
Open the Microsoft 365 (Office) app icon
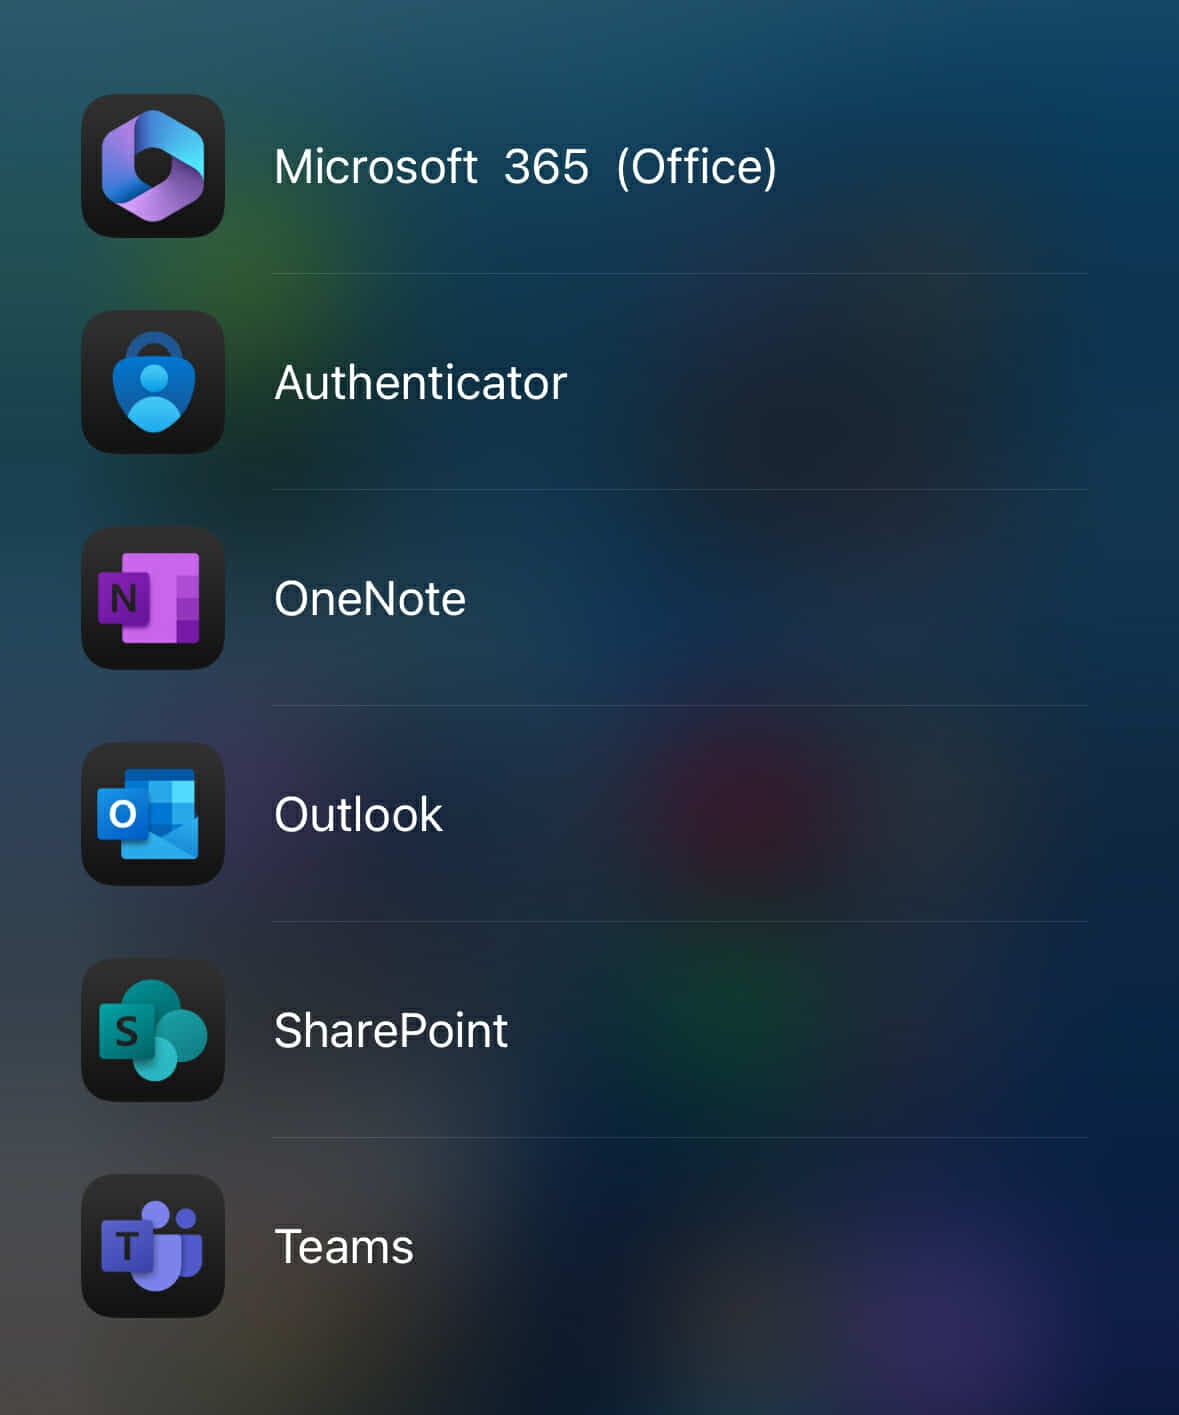coord(153,166)
